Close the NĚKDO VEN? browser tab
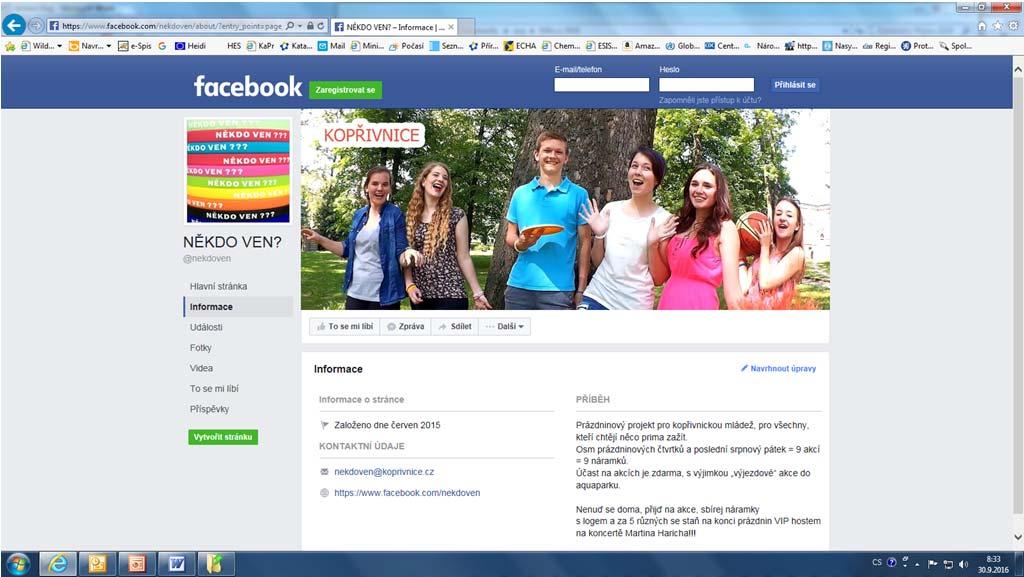 coord(451,27)
